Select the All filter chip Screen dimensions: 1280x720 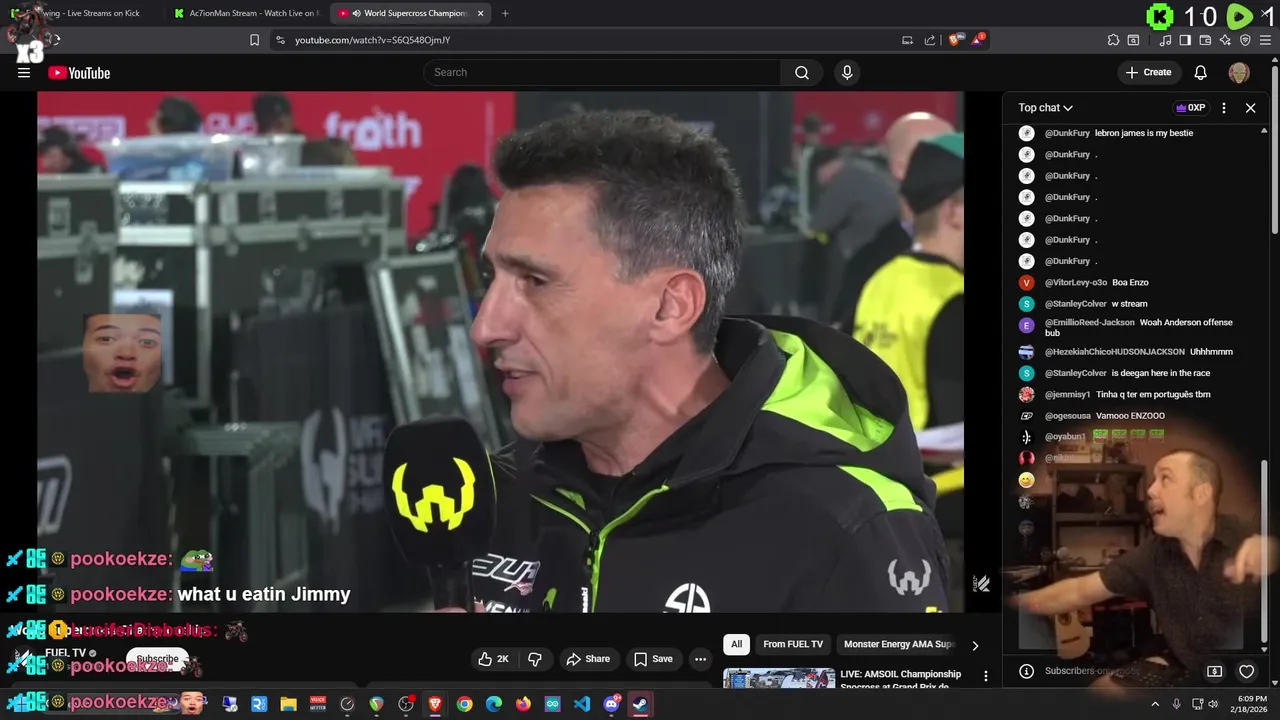737,645
